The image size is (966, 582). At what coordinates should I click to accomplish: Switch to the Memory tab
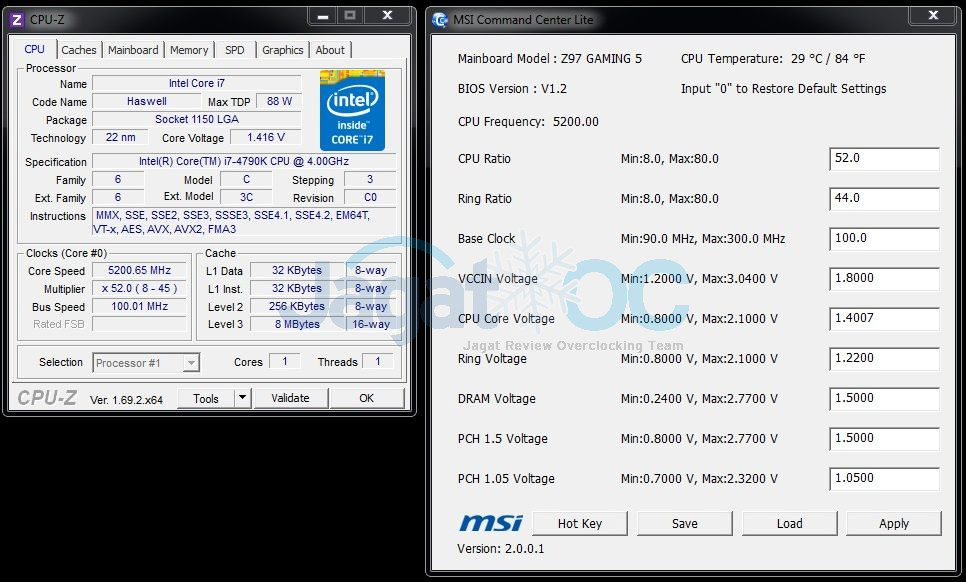click(x=189, y=50)
